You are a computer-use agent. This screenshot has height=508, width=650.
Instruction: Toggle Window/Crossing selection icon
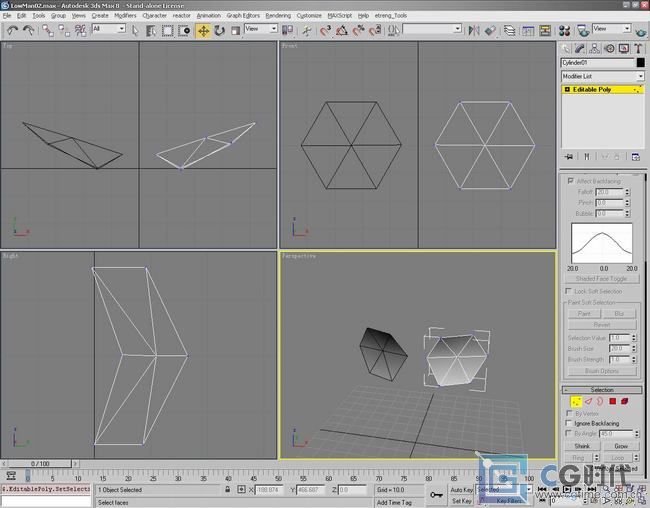coord(184,30)
